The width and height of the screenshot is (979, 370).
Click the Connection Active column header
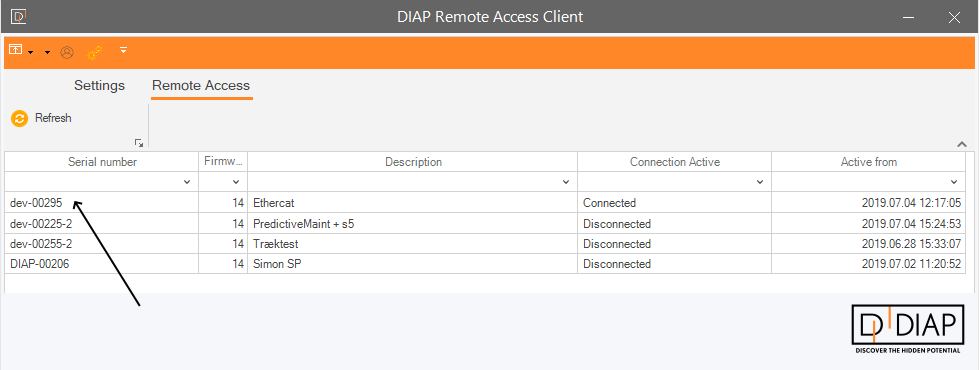pyautogui.click(x=675, y=162)
